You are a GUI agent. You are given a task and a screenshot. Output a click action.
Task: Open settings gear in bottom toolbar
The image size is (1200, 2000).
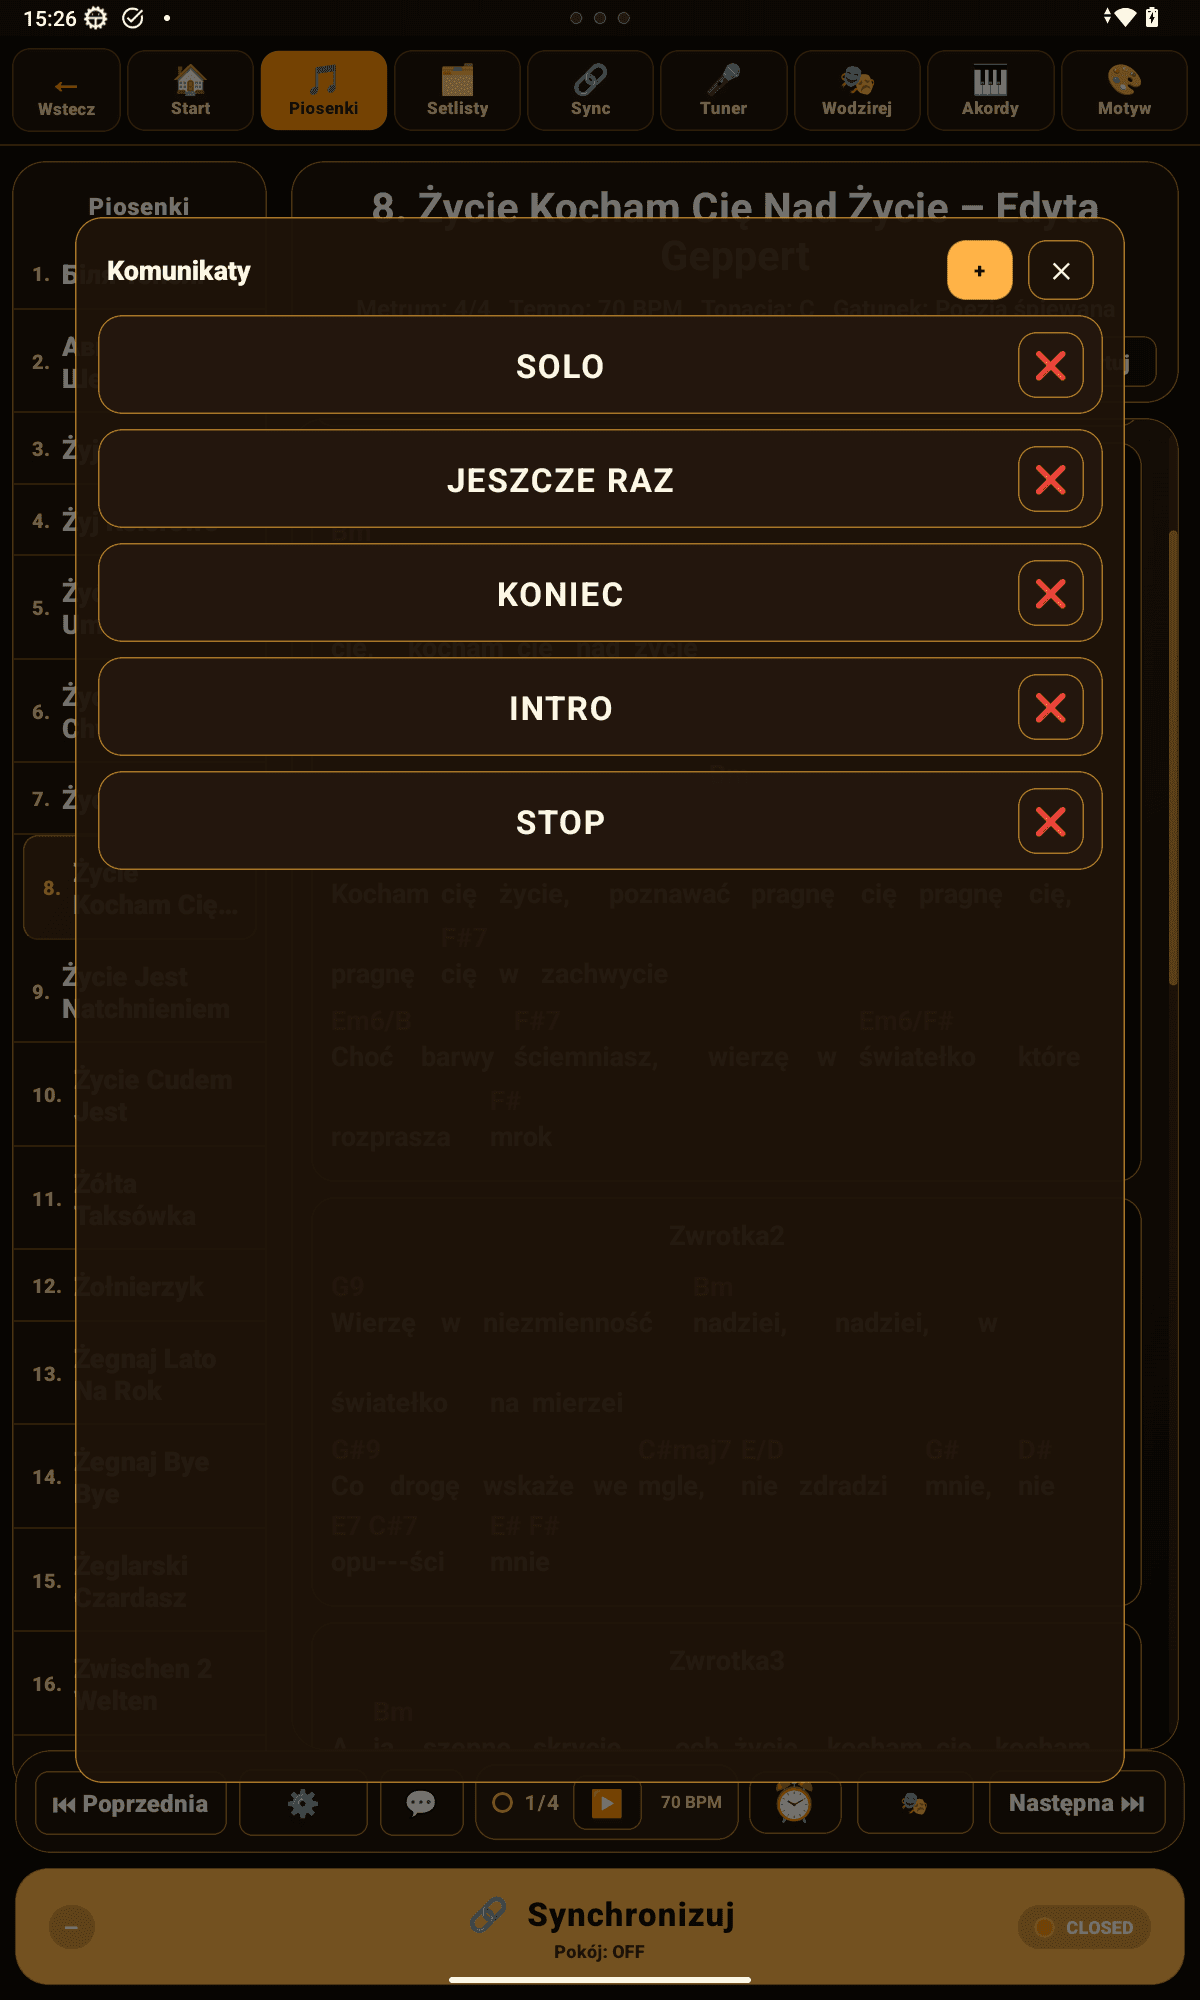tap(303, 1803)
